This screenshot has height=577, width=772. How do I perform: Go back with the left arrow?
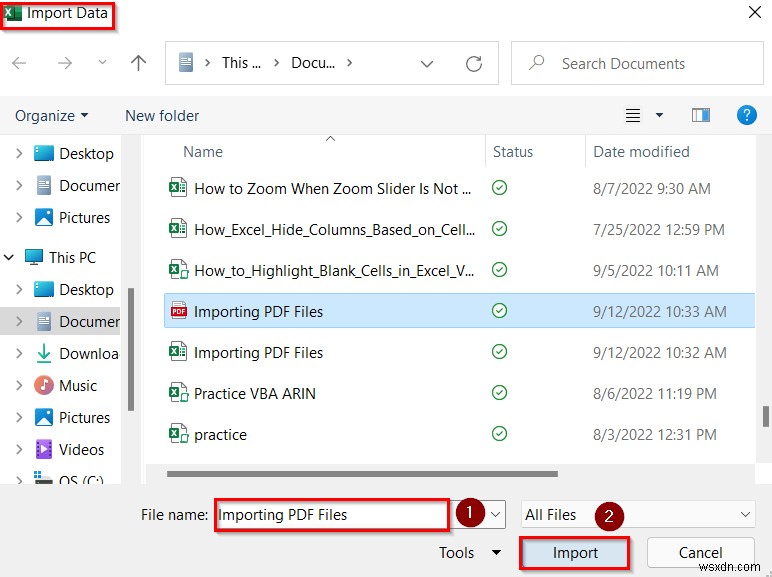pos(19,63)
